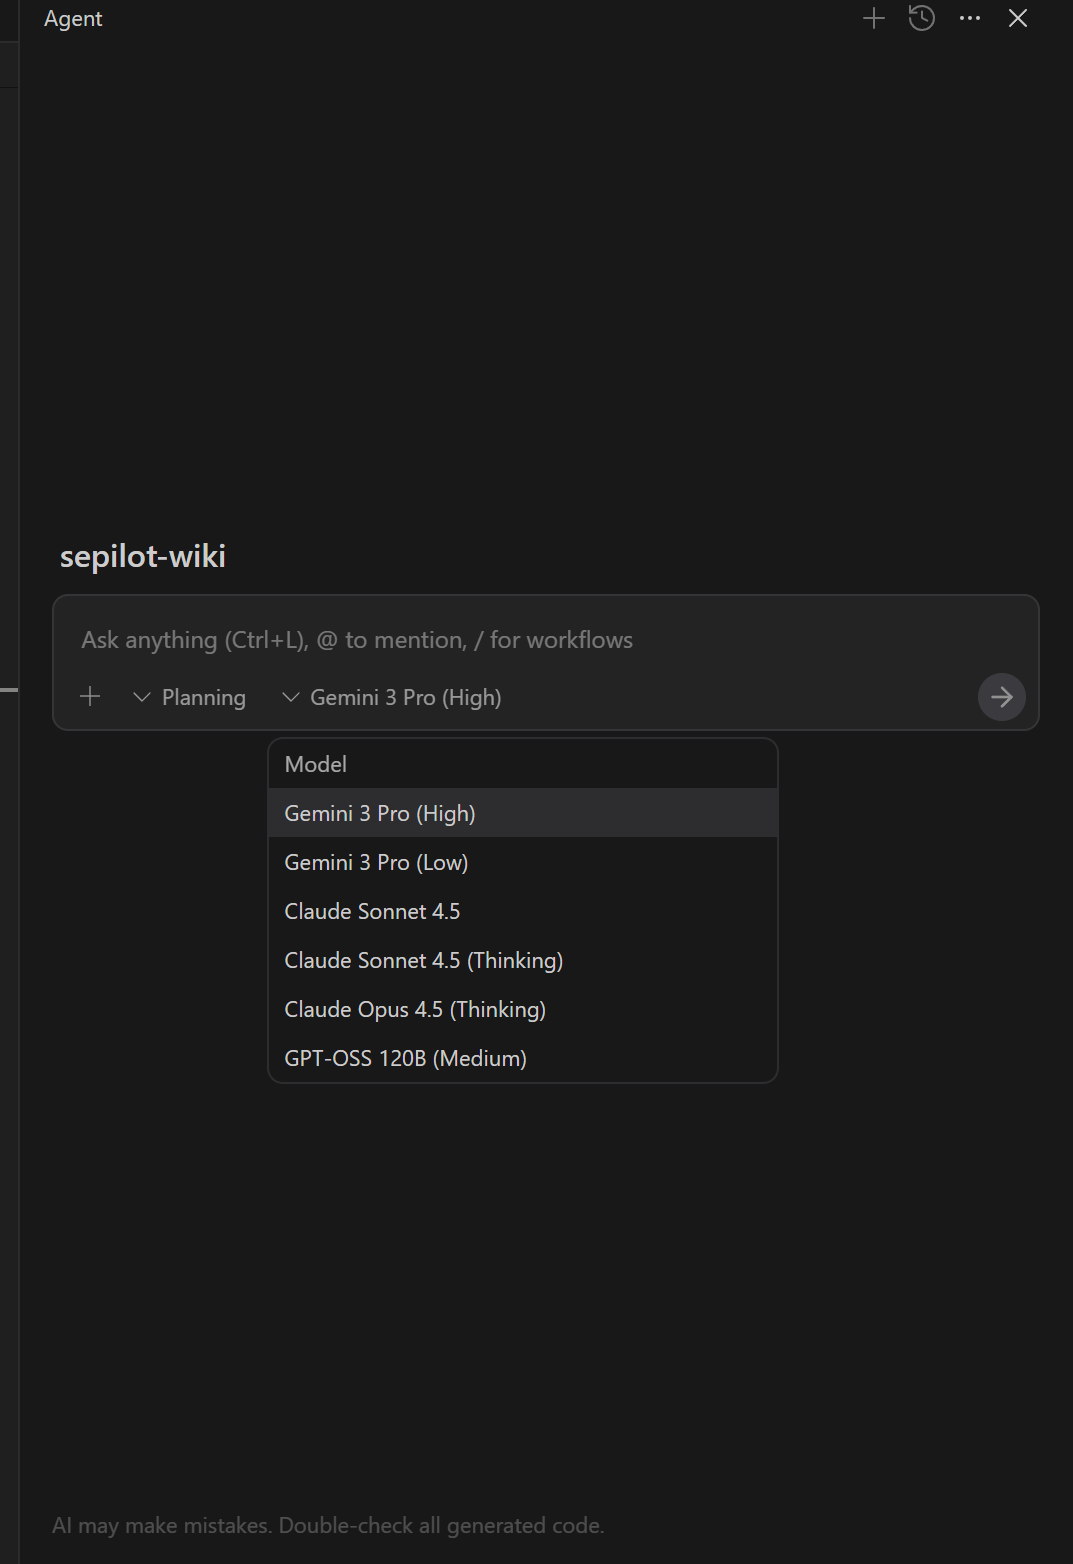Open the more options ellipsis menu
1073x1564 pixels.
pos(970,18)
